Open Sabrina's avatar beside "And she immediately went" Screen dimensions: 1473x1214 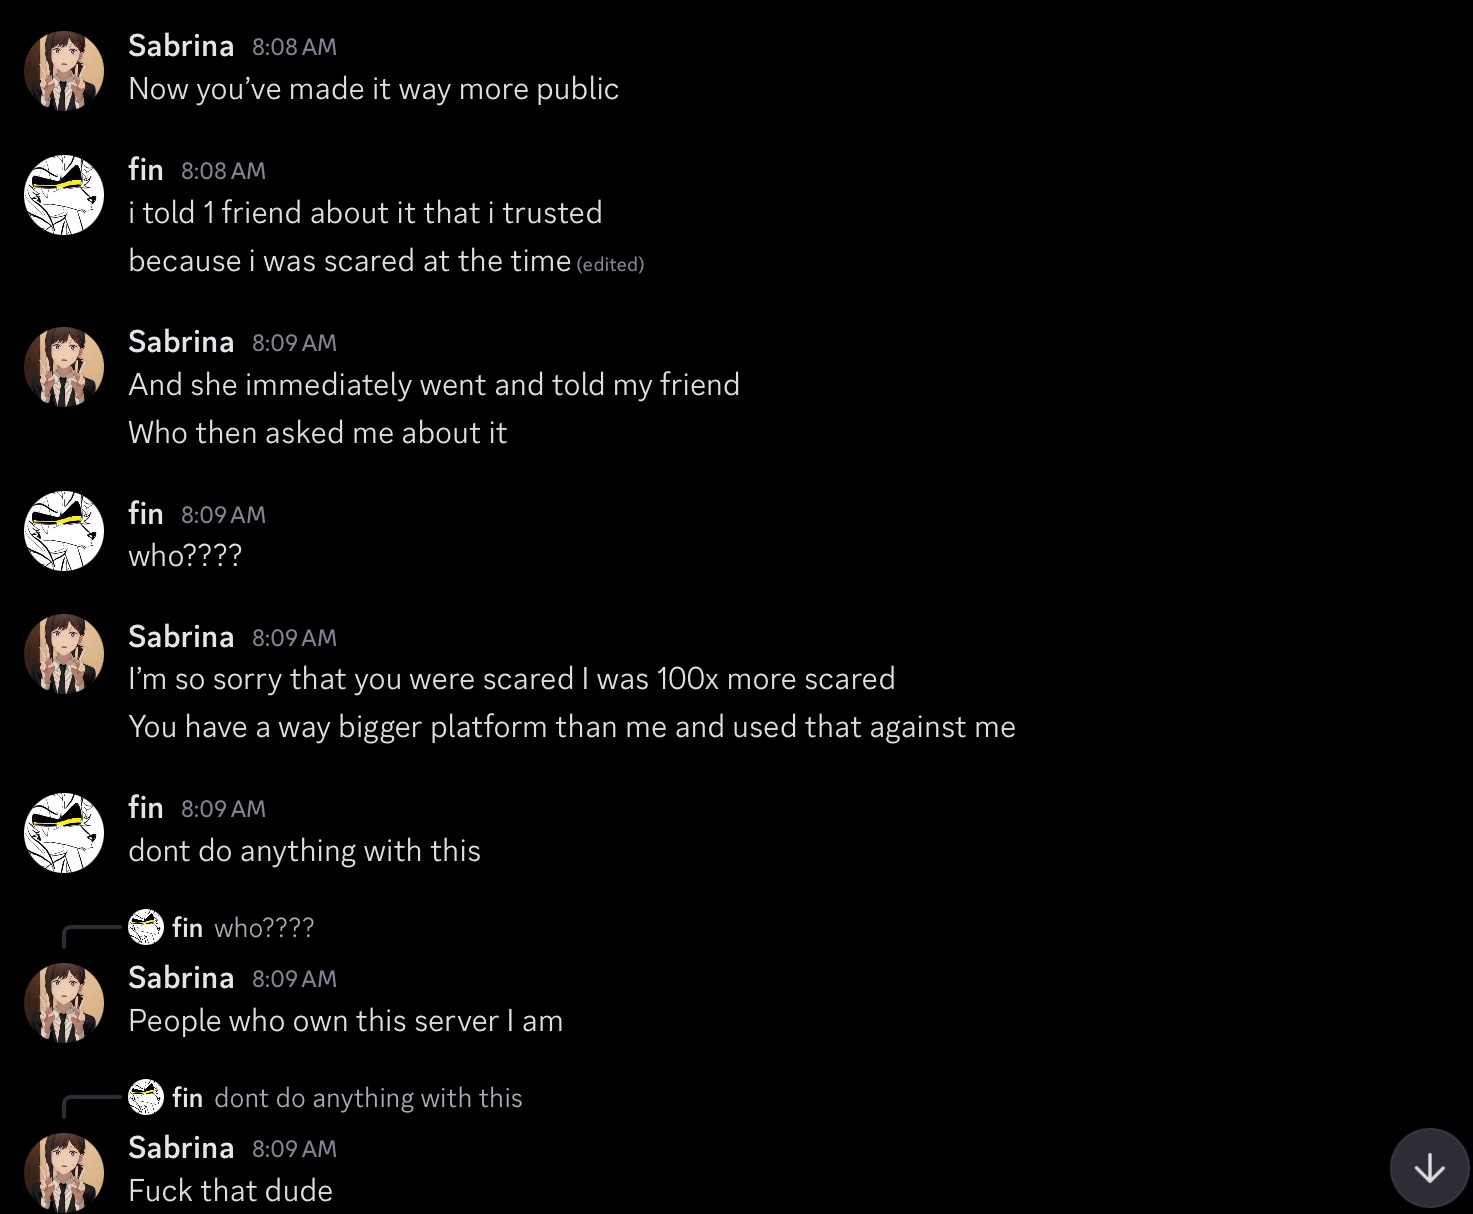pyautogui.click(x=64, y=366)
